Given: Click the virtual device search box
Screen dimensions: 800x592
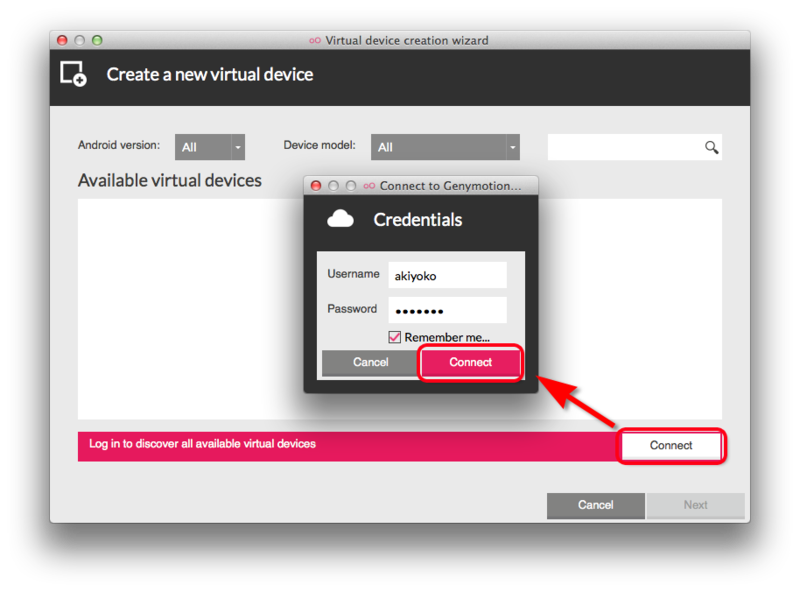Looking at the screenshot, I should (x=634, y=147).
